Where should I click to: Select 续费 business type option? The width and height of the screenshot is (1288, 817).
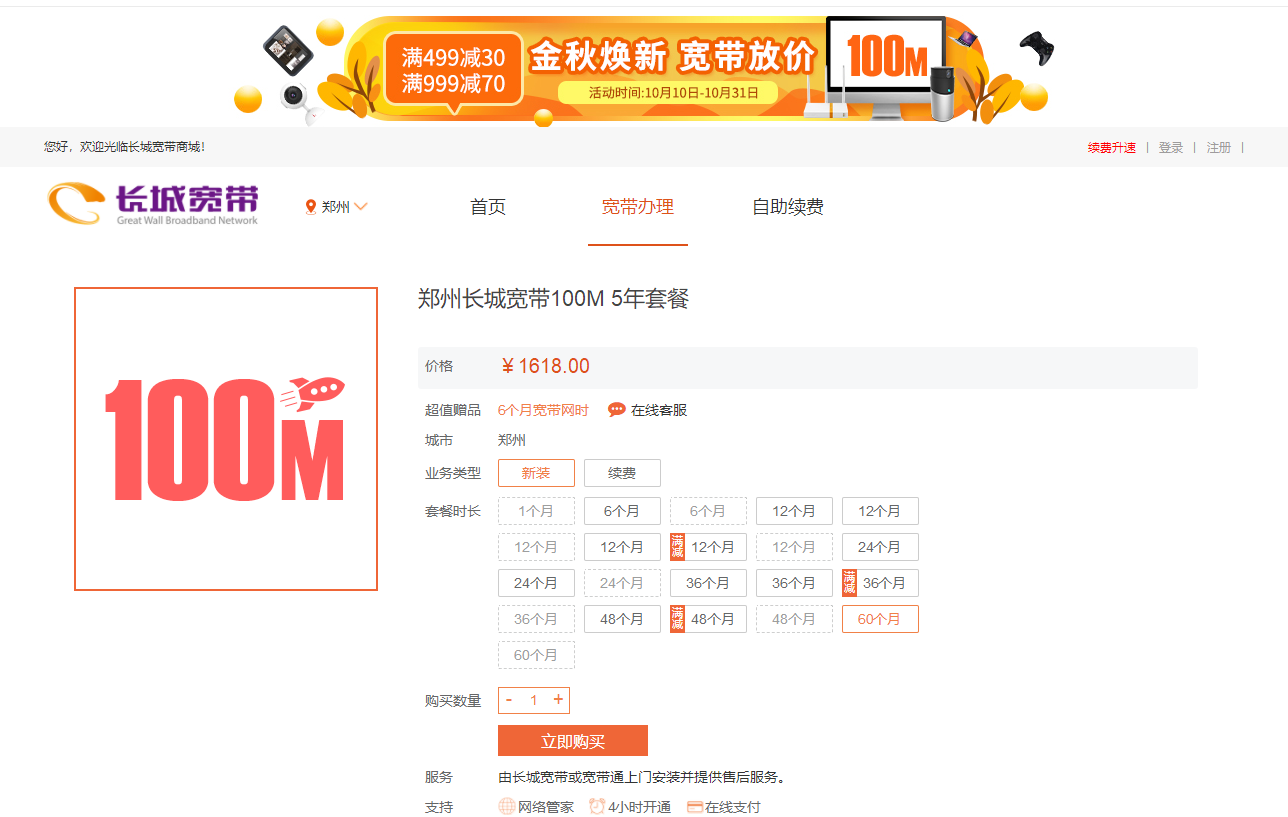pos(622,473)
